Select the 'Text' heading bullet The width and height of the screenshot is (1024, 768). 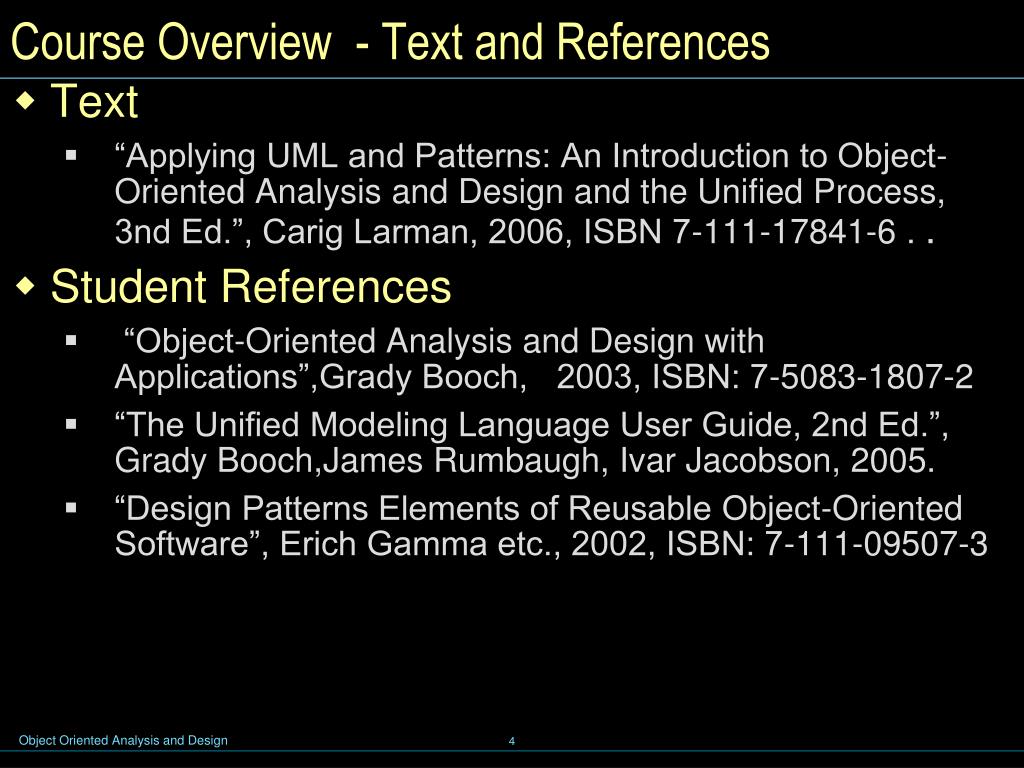[95, 101]
